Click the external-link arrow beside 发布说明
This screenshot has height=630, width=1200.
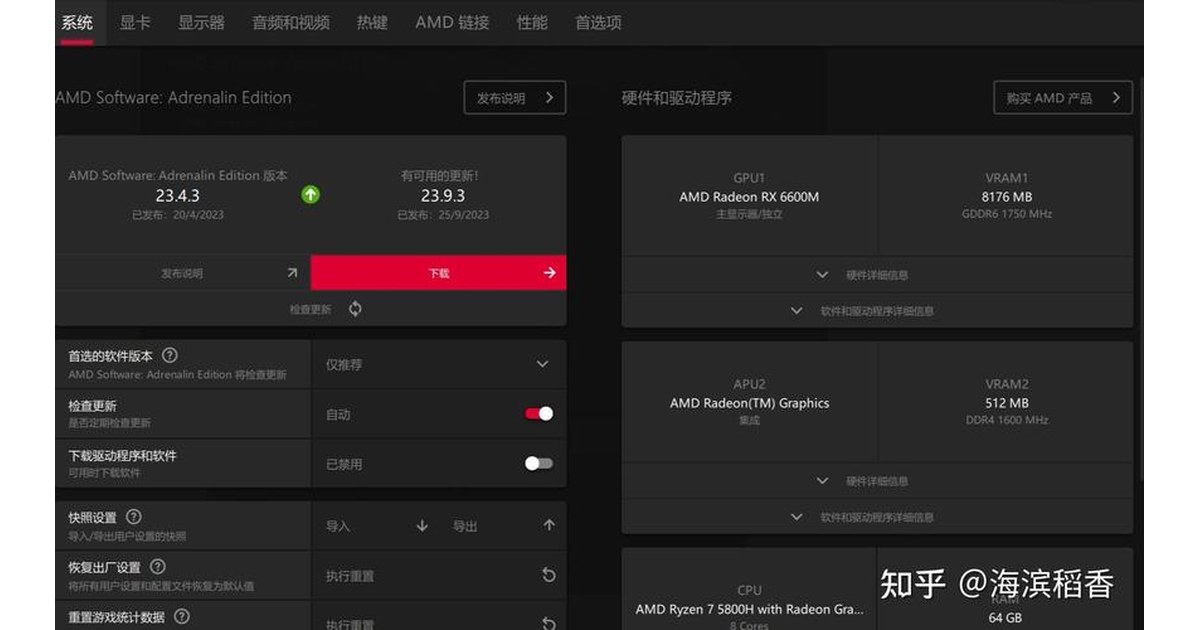292,273
